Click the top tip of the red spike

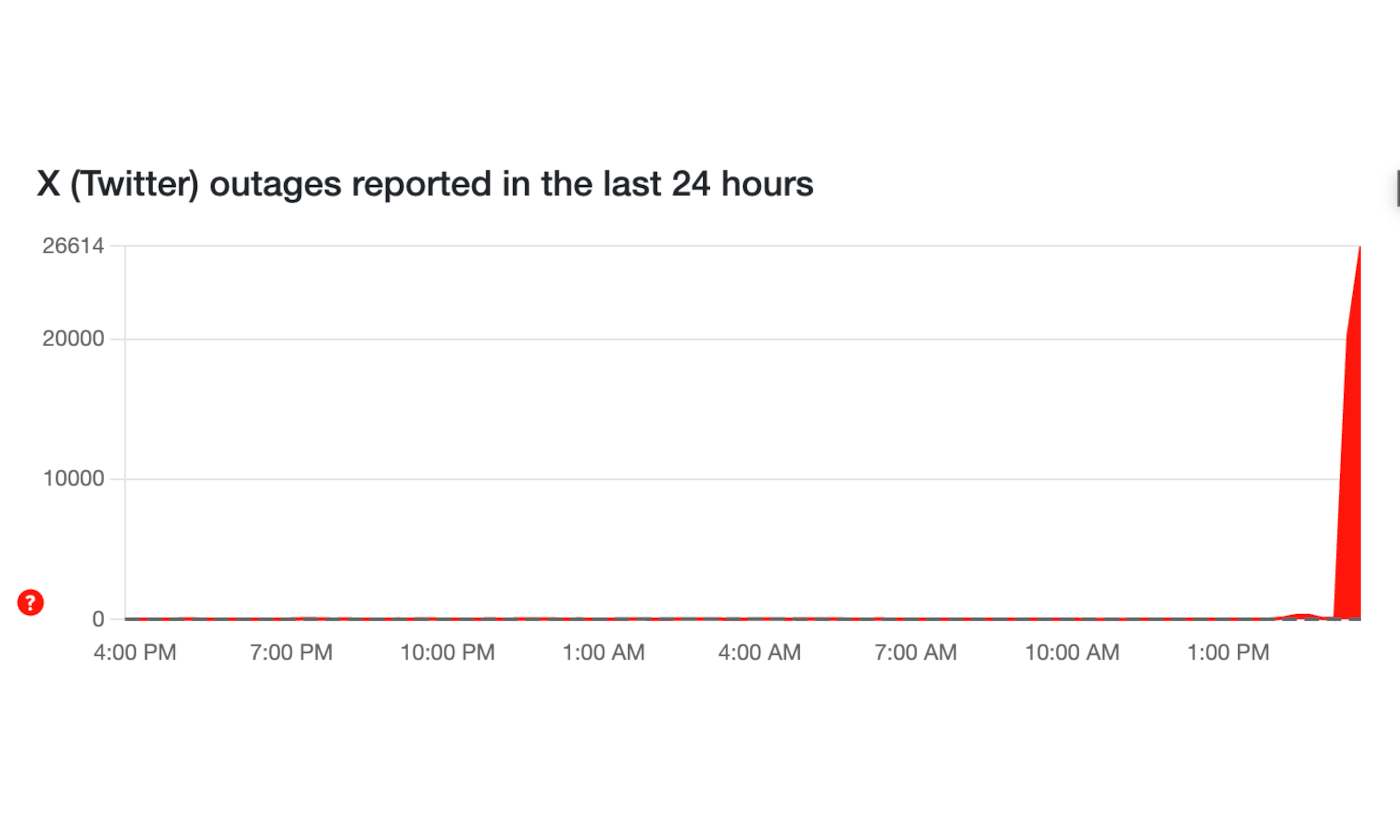[x=1360, y=248]
